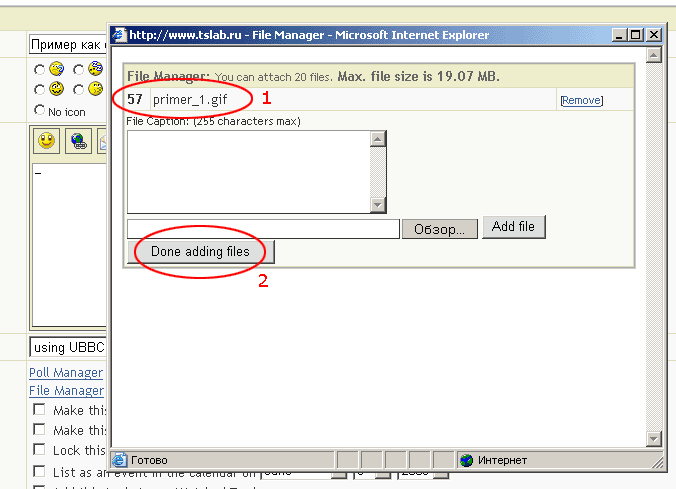Select the crazy zigzag-mouth smiley radio button
The image size is (676, 489).
coord(39,90)
